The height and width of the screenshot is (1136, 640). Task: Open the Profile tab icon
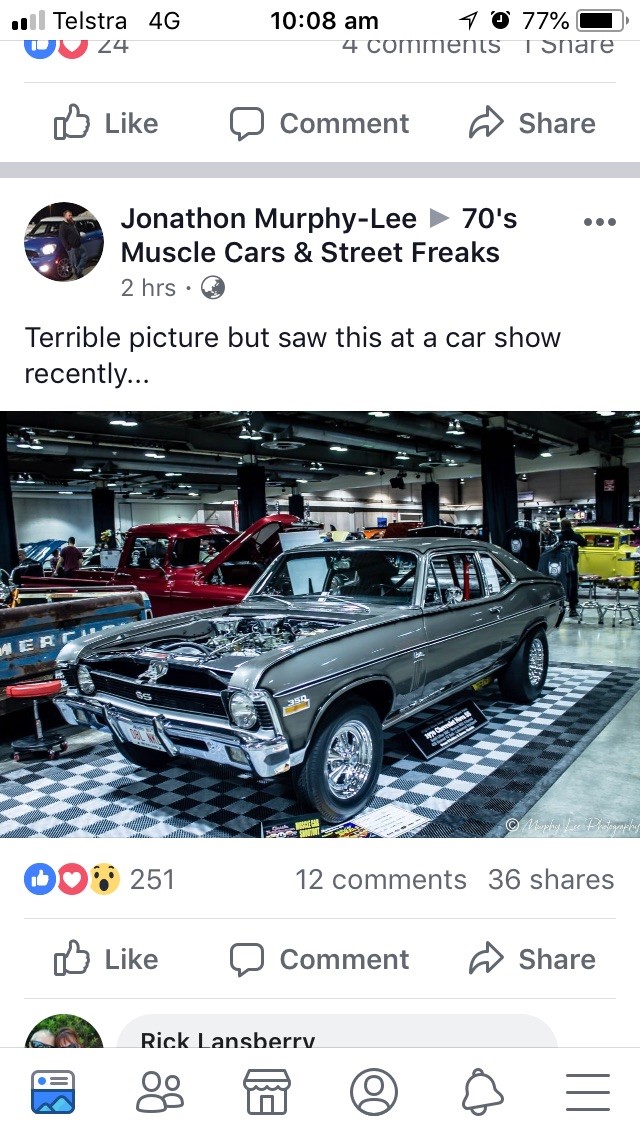click(x=374, y=1091)
